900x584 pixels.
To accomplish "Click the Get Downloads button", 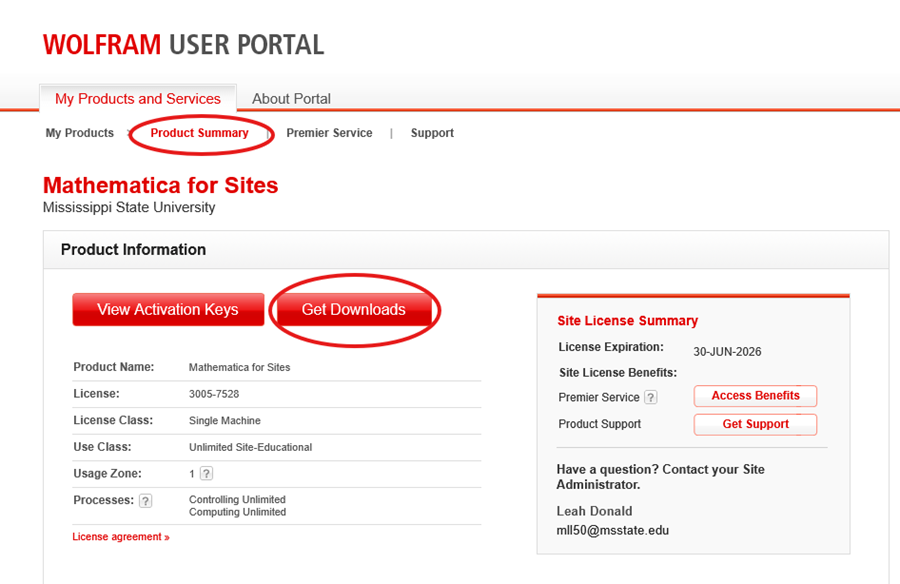I will (x=354, y=310).
